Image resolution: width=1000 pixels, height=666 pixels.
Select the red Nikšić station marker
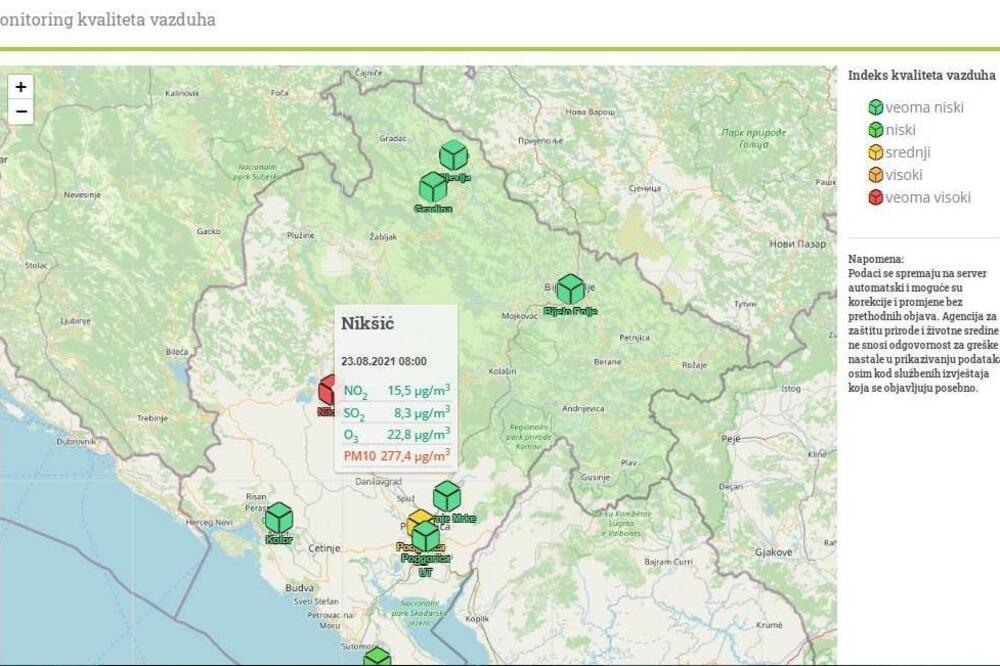tap(328, 390)
